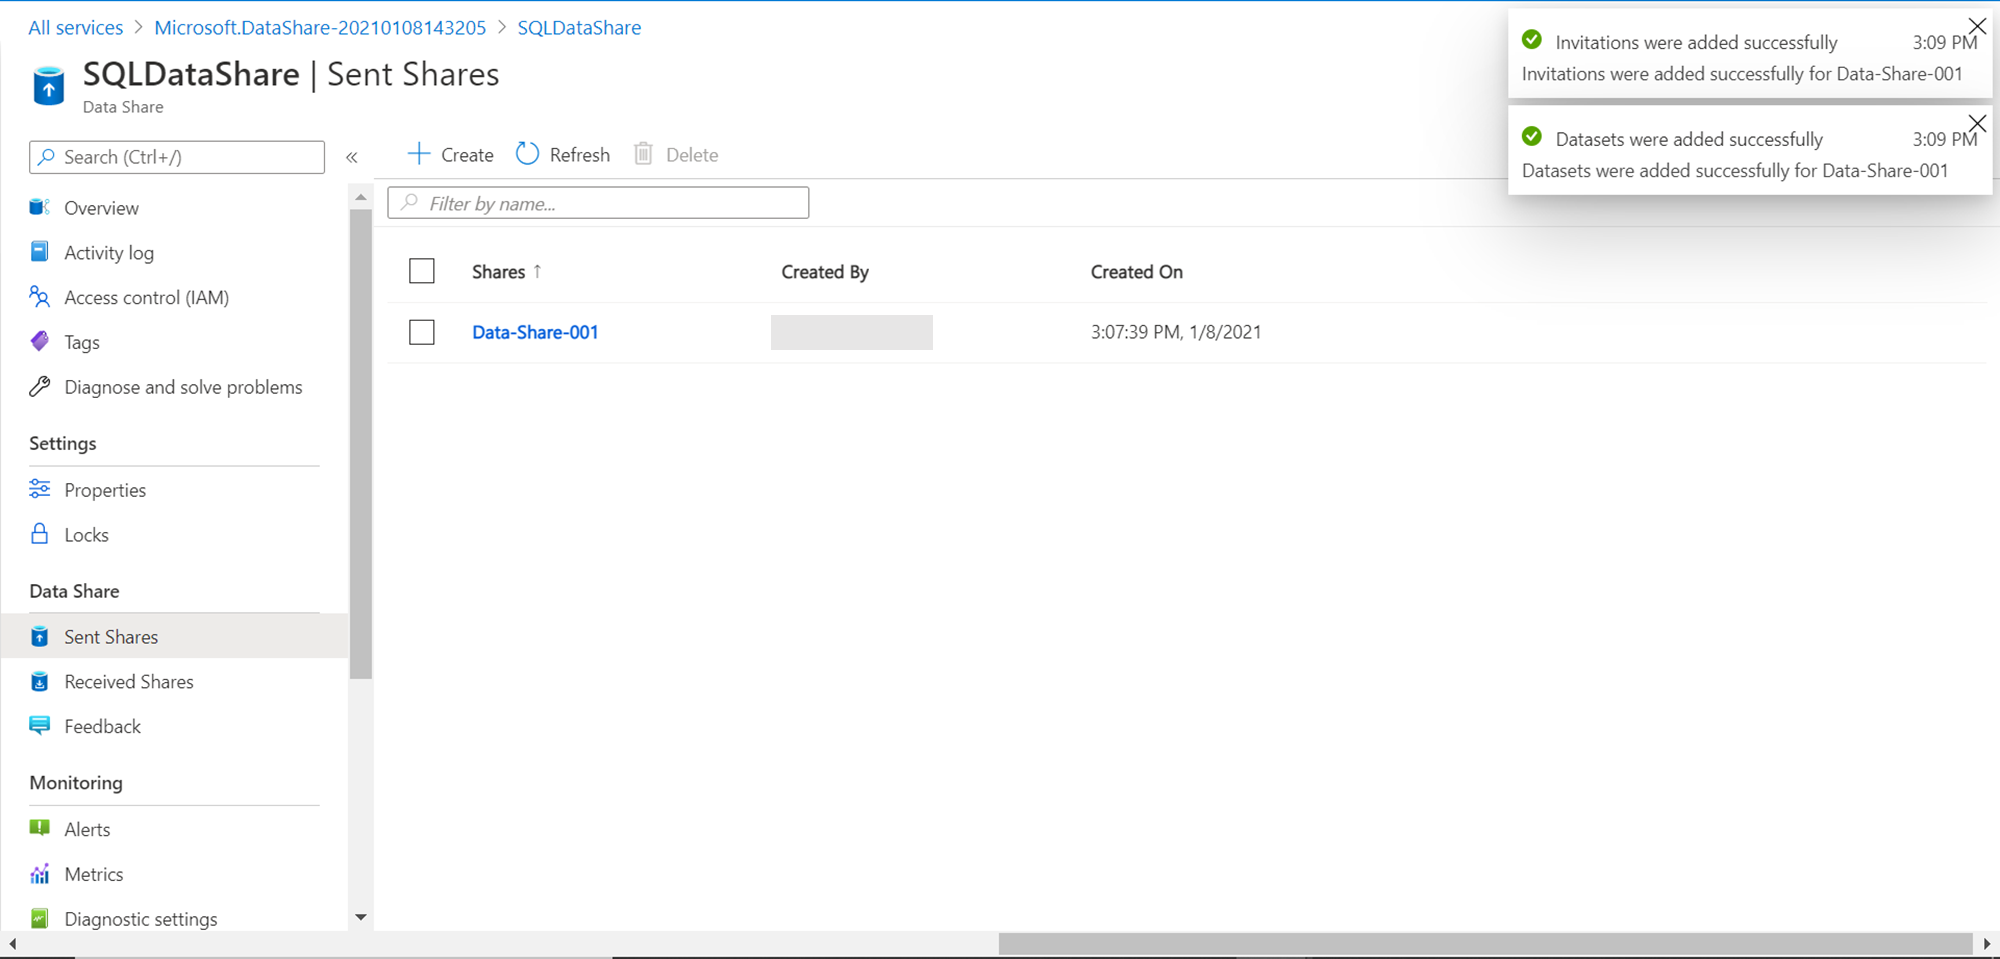Click the purple Tags icon
This screenshot has height=959, width=2000.
40,342
